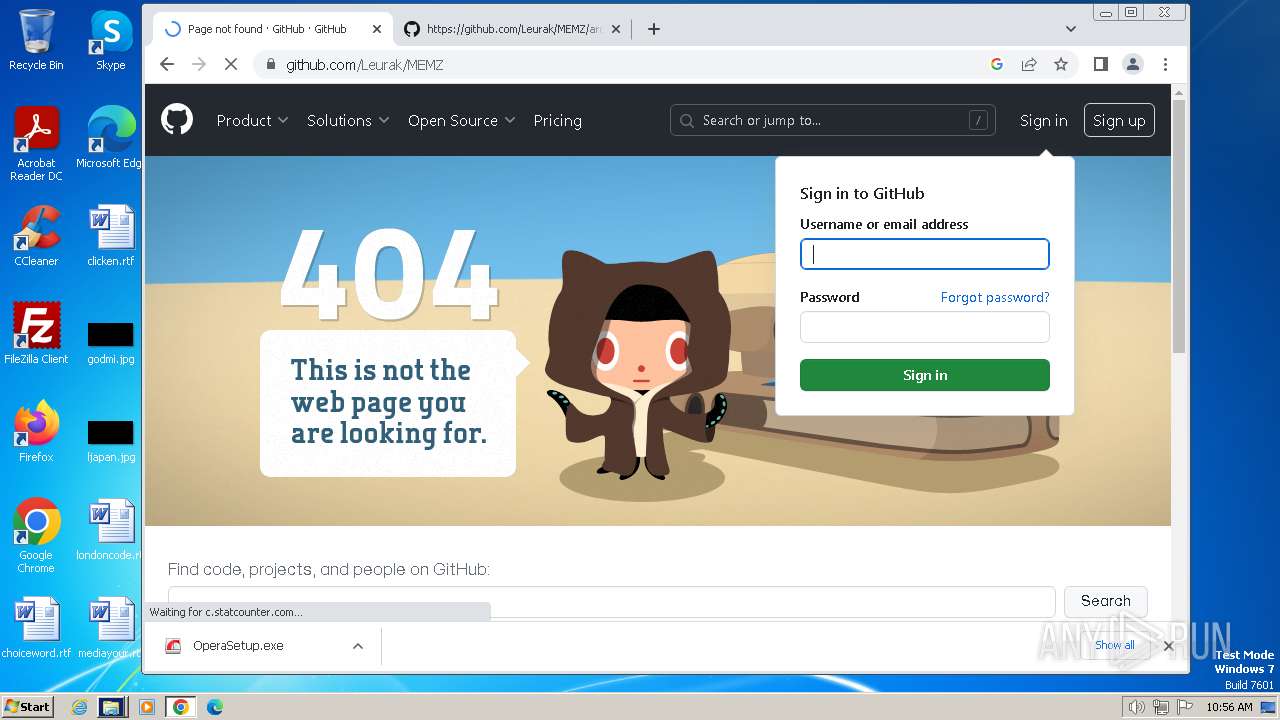Viewport: 1280px width, 720px height.
Task: Open the Skype desktop shortcut
Action: pos(111,41)
